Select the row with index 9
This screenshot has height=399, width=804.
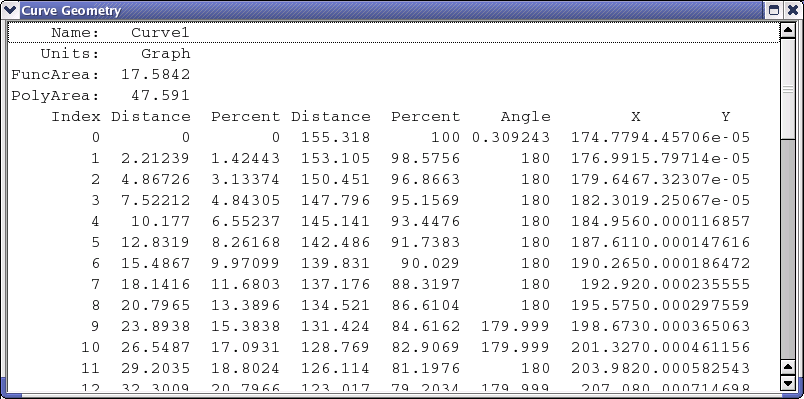click(x=394, y=326)
